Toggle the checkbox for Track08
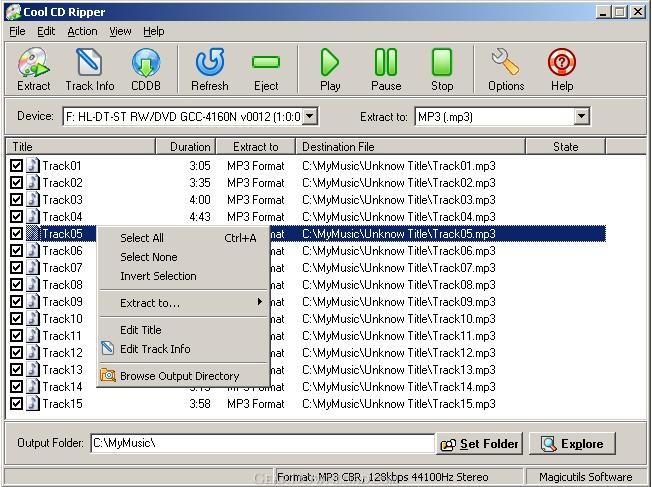 pos(16,285)
